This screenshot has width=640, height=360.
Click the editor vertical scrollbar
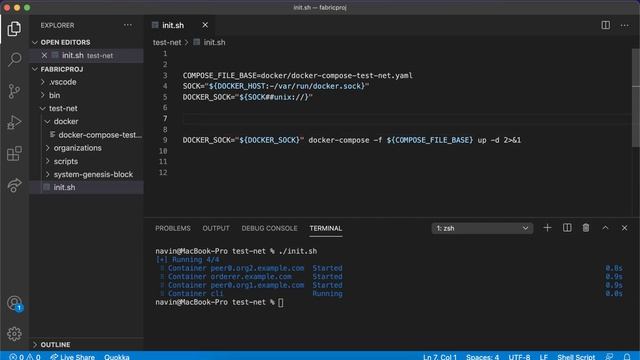pyautogui.click(x=636, y=98)
